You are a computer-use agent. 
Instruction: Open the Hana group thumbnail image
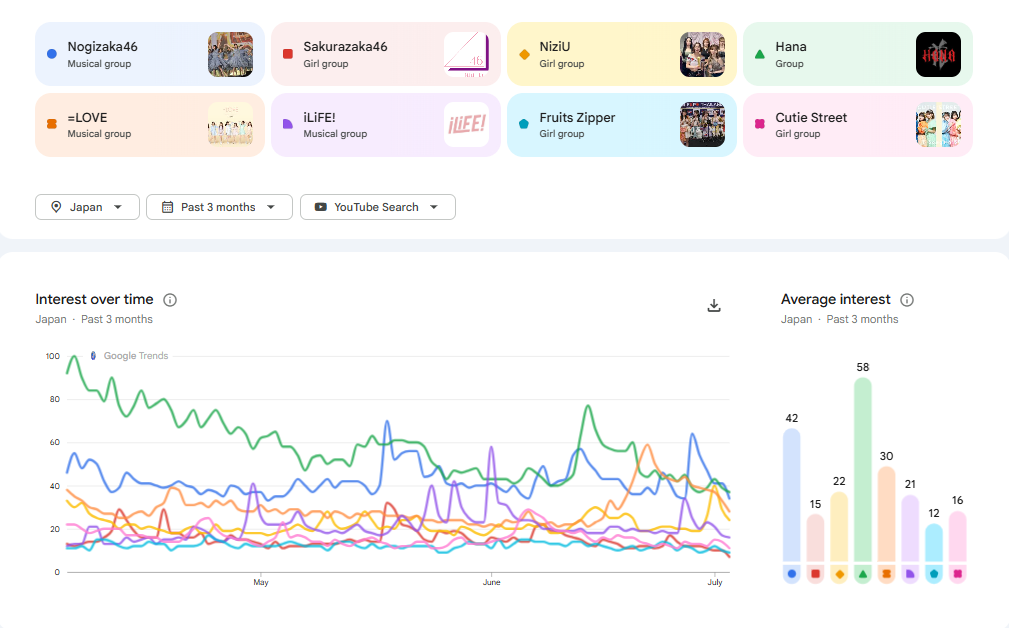coord(938,55)
